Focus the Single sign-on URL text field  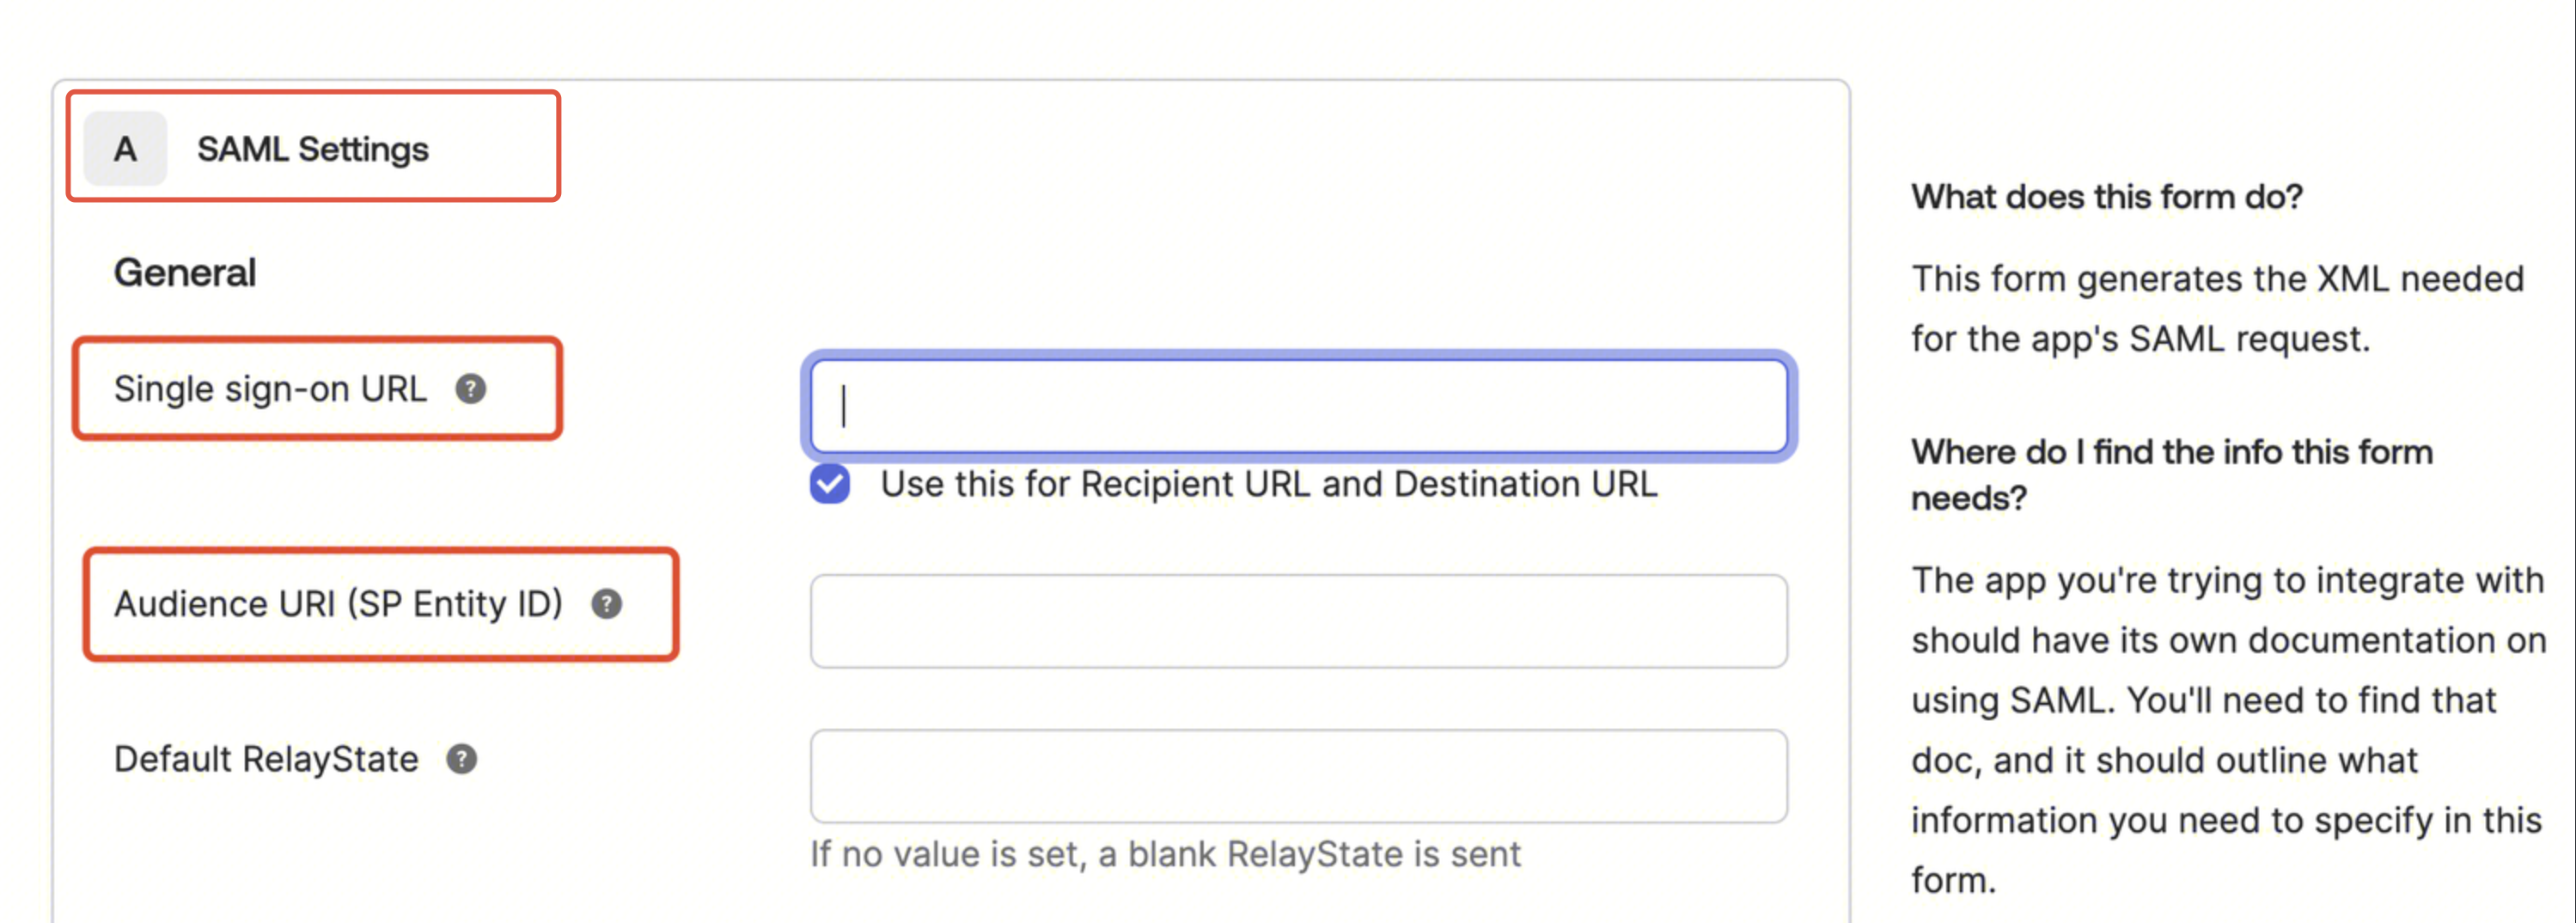pos(1298,406)
